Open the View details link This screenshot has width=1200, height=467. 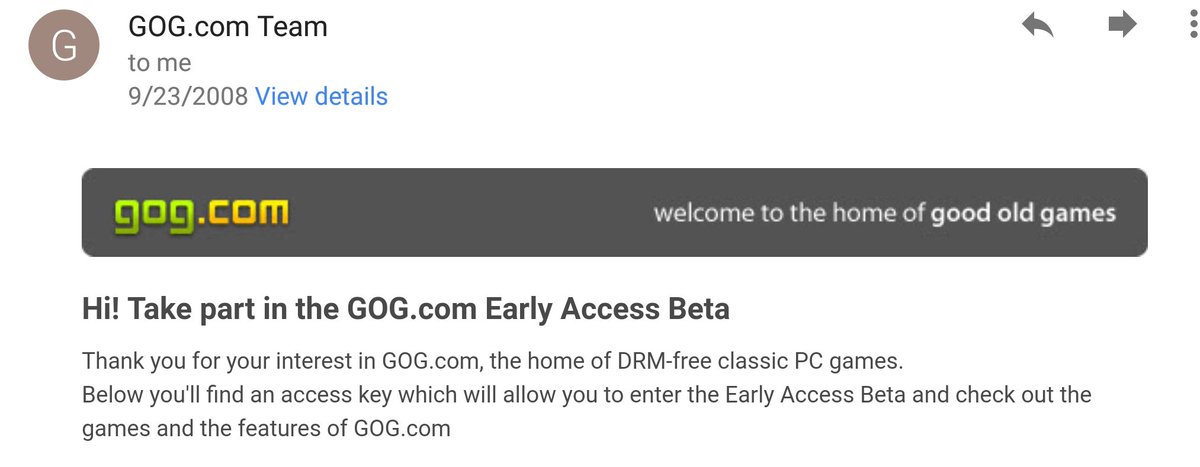[x=321, y=97]
